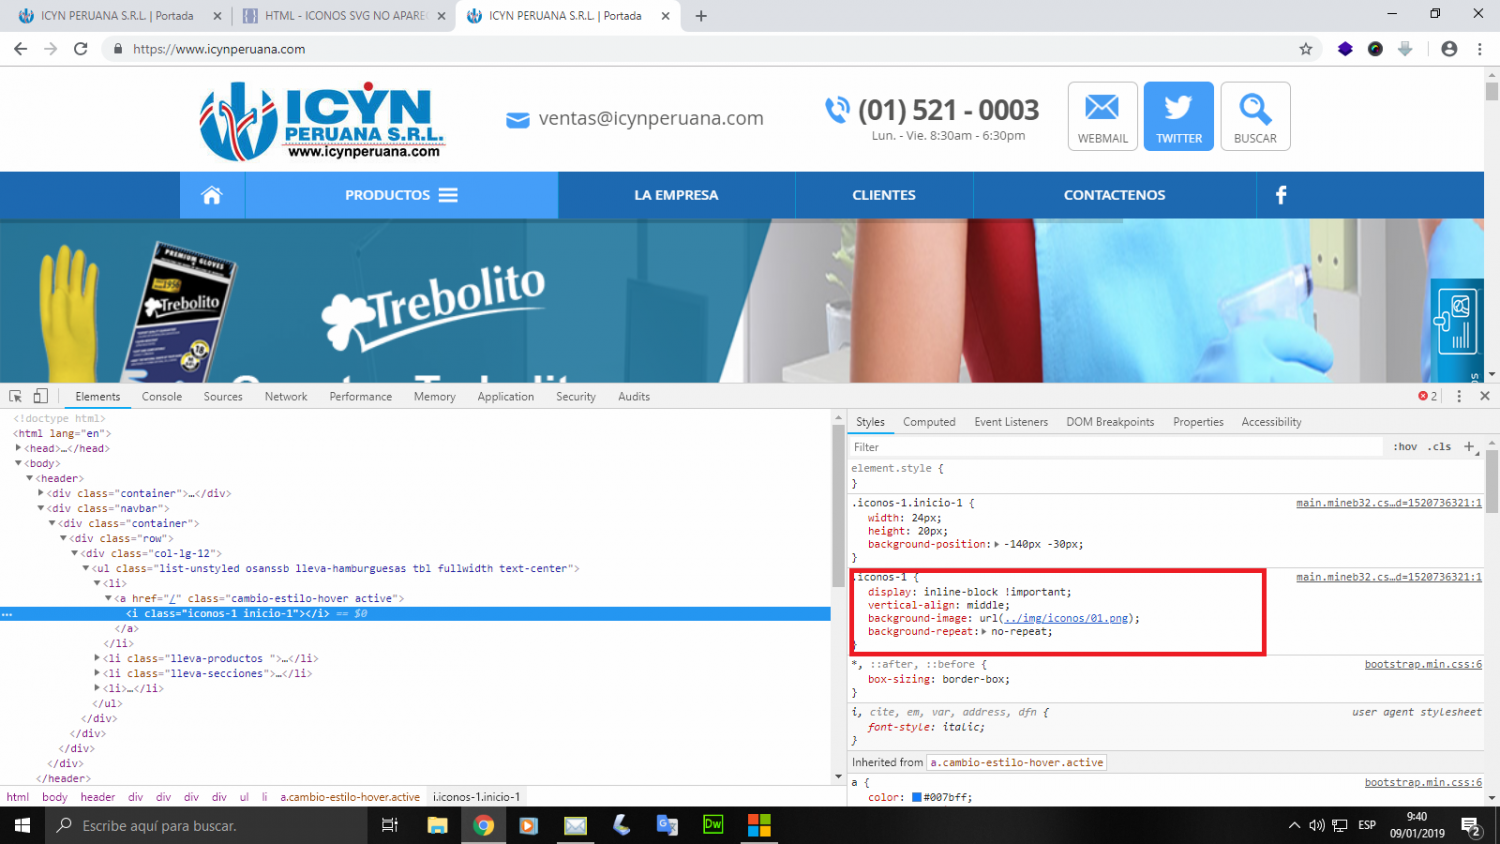Go to home via house icon
1500x844 pixels.
pos(212,195)
